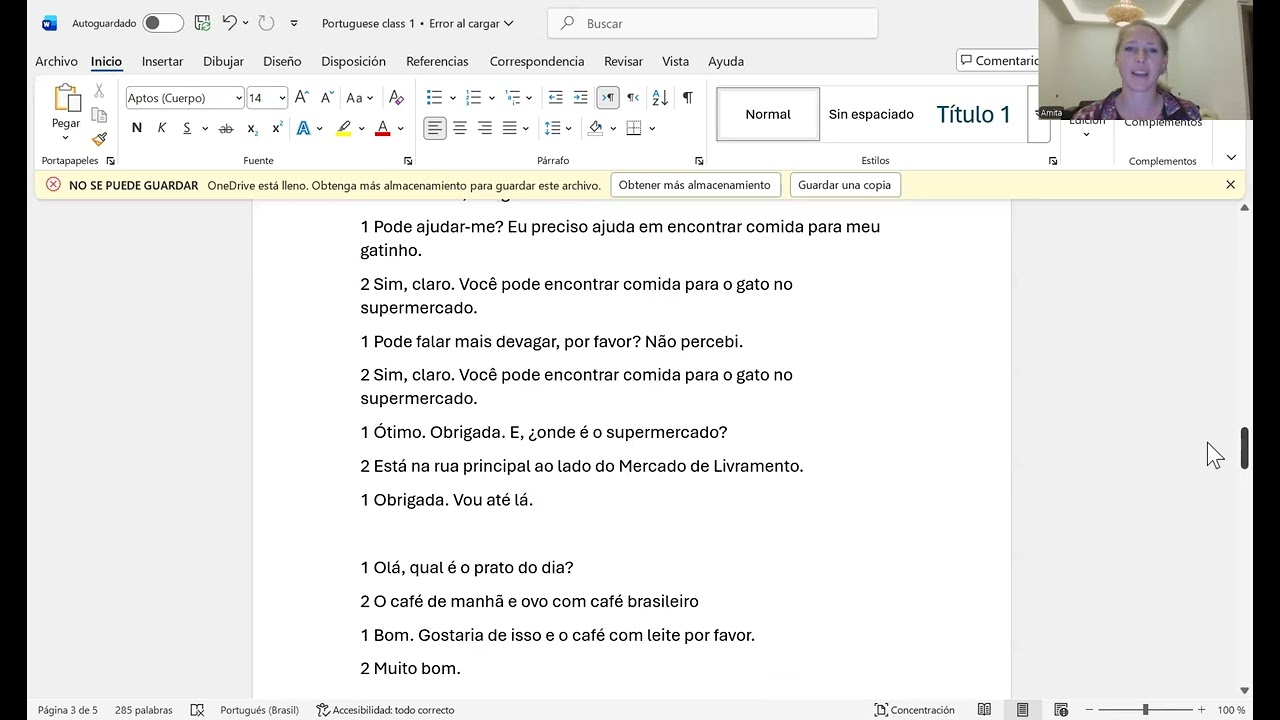
Task: Click the bullet list icon
Action: (434, 98)
